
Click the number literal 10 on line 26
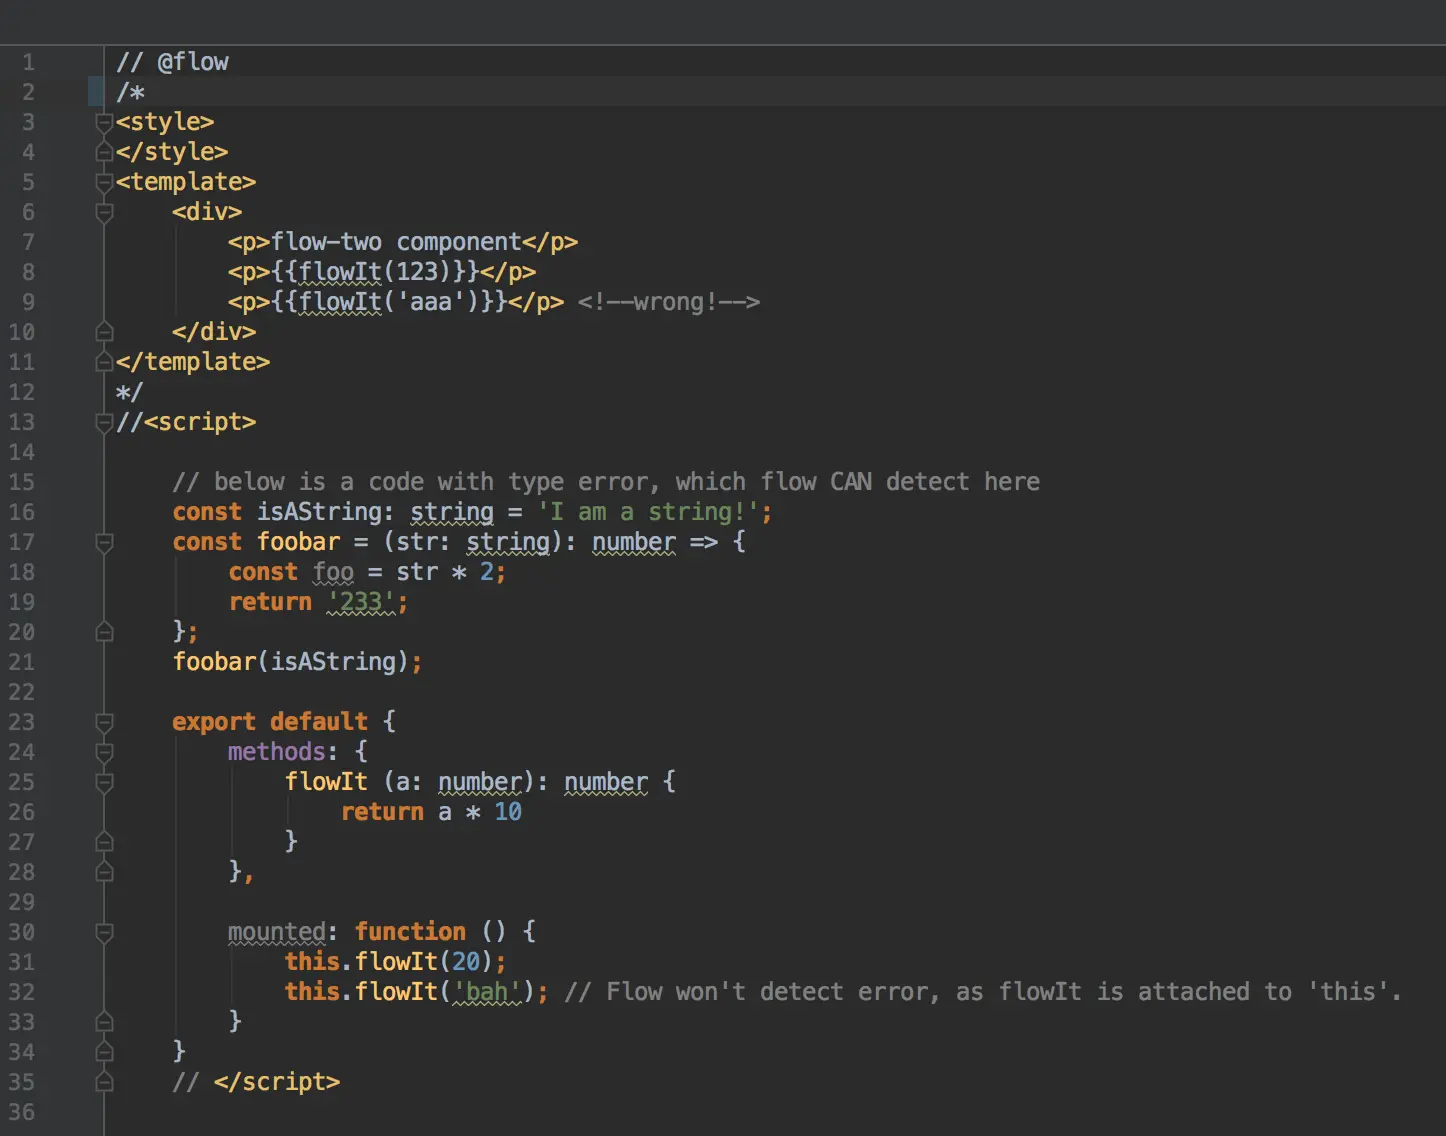[508, 812]
